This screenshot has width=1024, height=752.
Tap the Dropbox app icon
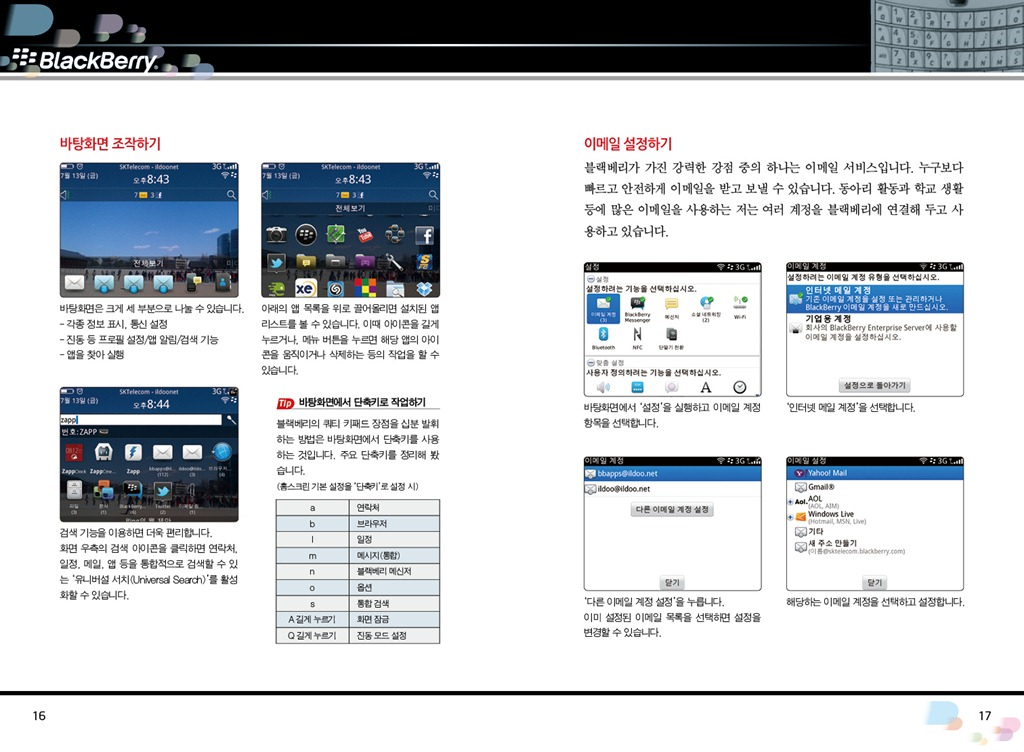click(424, 289)
